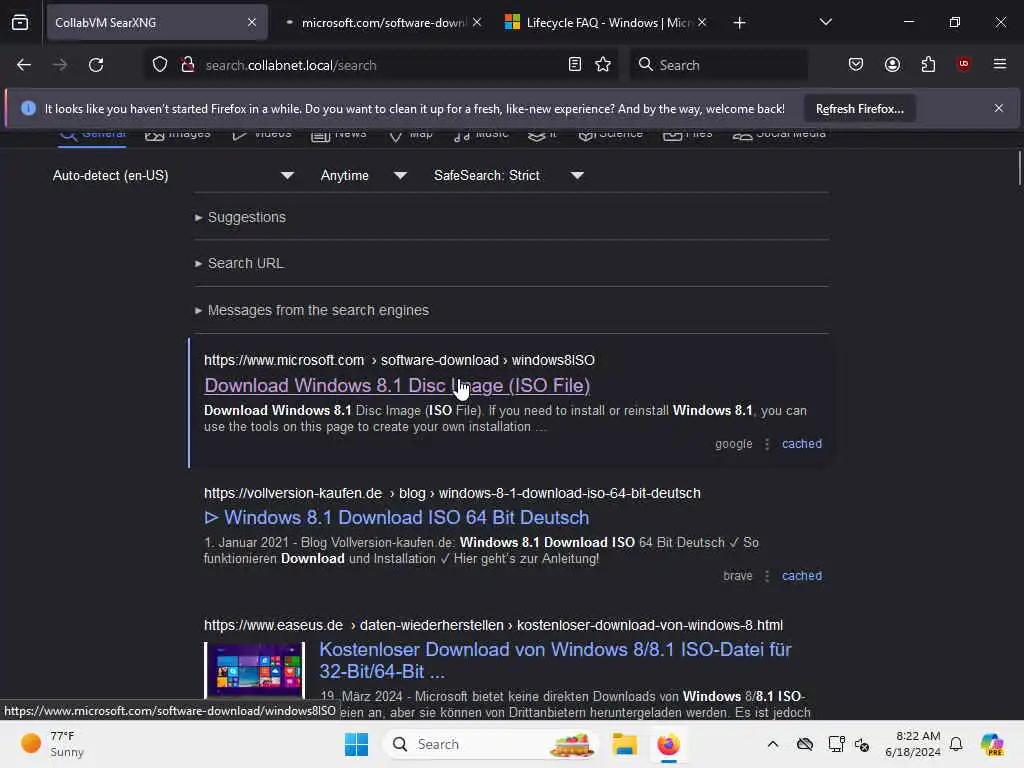The height and width of the screenshot is (768, 1024).
Task: Dismiss the Firefox refresh notification bar
Action: pos(999,108)
